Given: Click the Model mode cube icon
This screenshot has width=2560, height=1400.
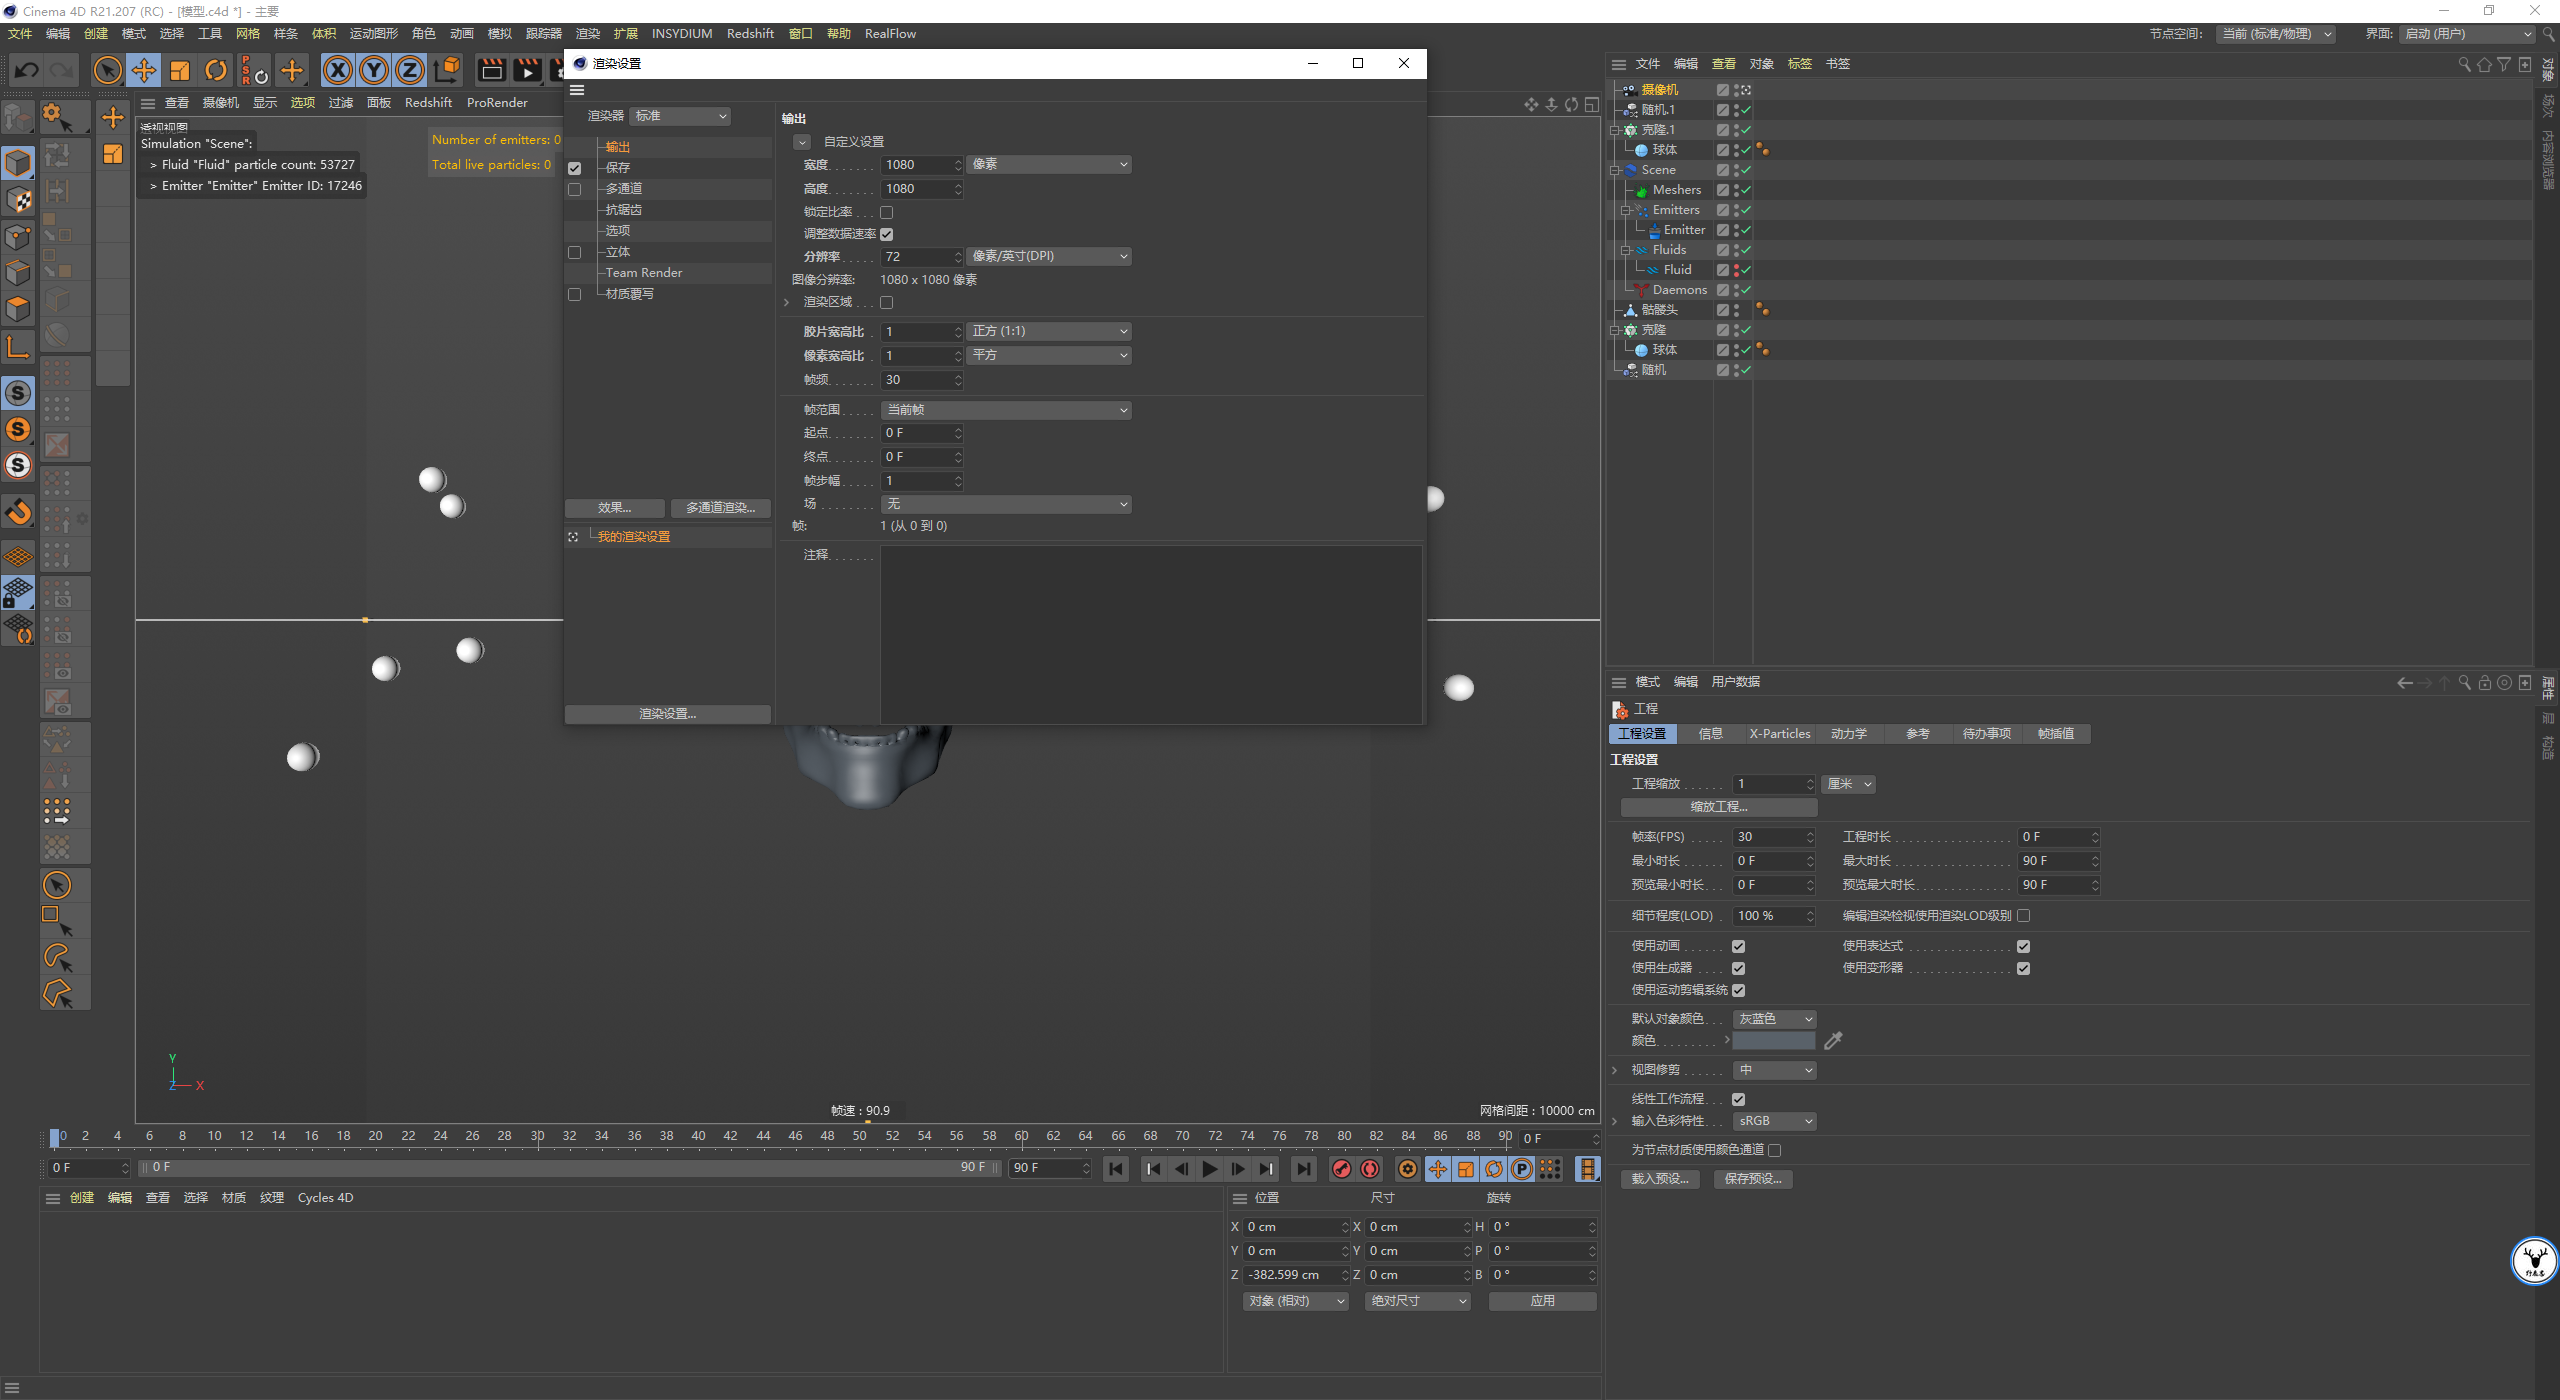Looking at the screenshot, I should (x=18, y=162).
